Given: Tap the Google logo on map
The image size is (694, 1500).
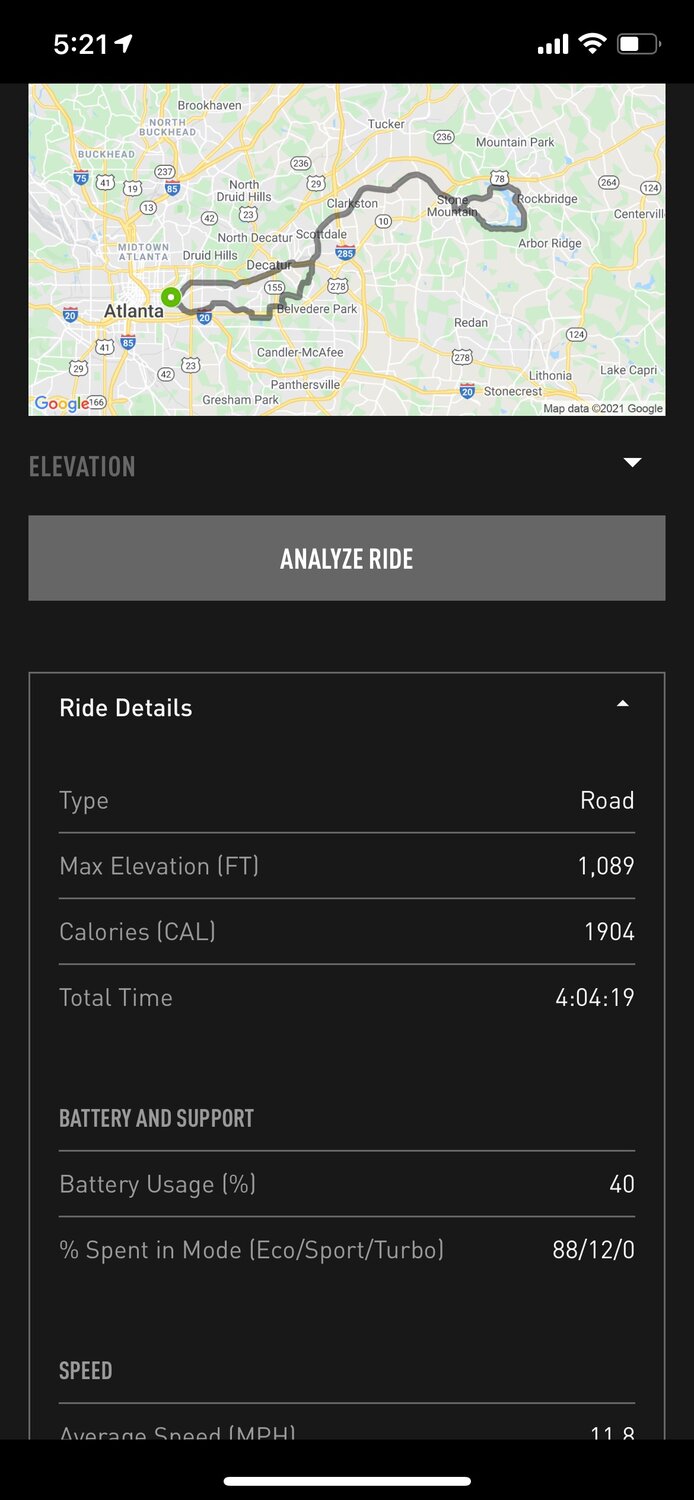Looking at the screenshot, I should pyautogui.click(x=62, y=403).
